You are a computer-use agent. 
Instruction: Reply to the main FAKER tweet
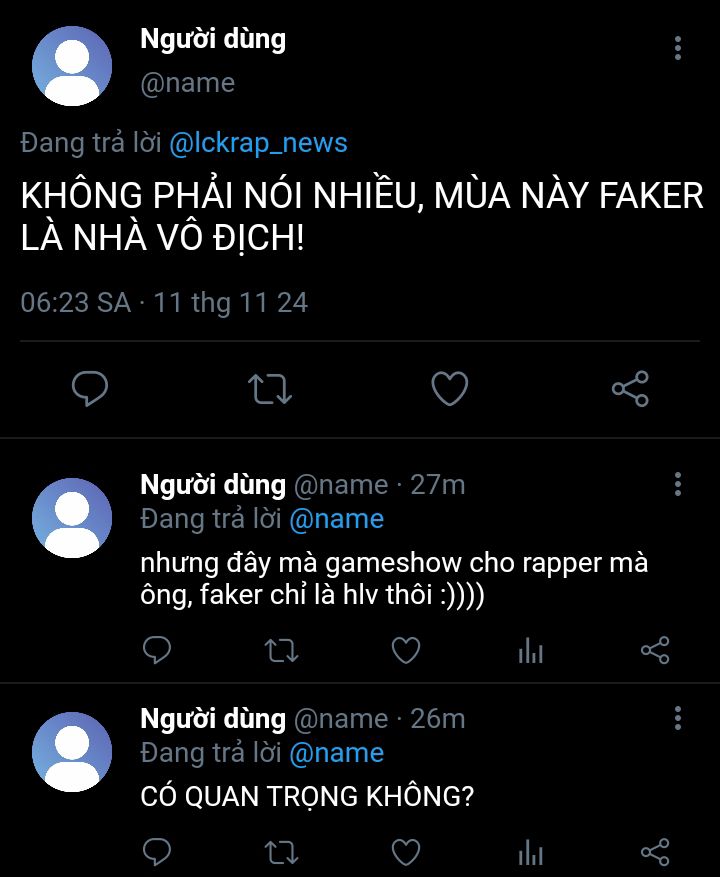(90, 388)
